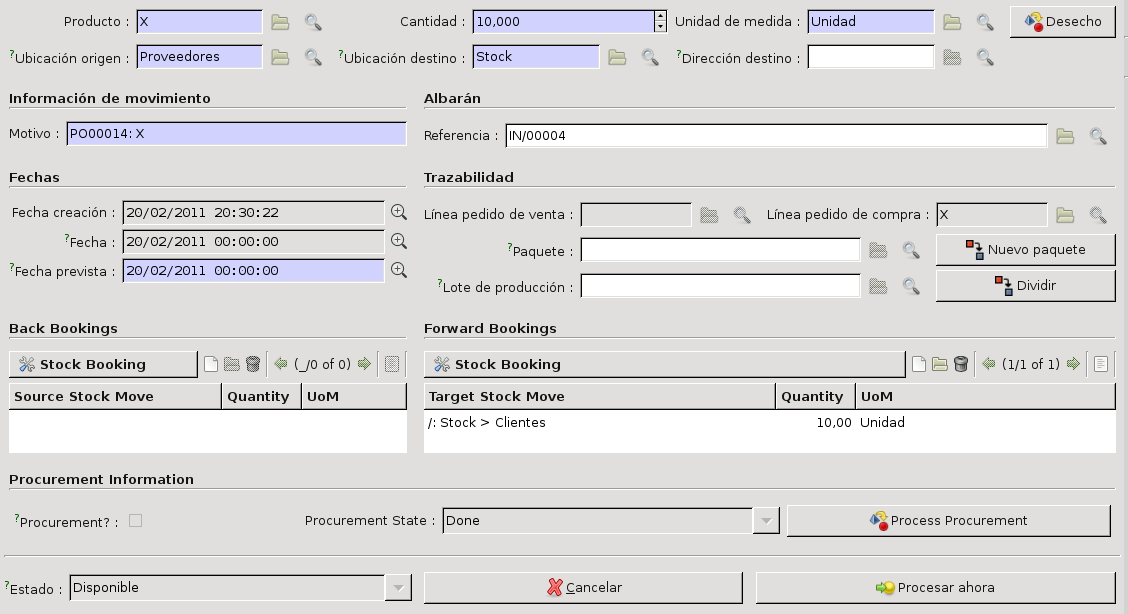Search icon beside Línea pedido de compra

1098,215
